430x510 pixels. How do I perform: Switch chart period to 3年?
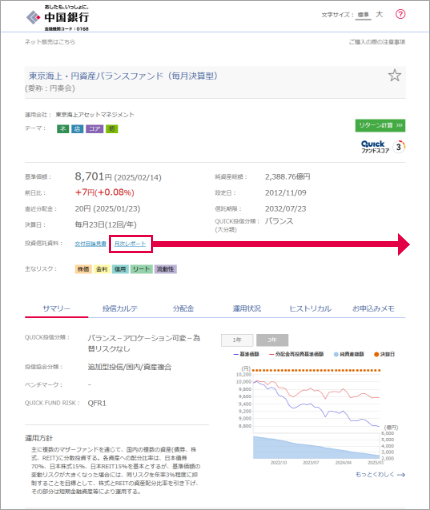pyautogui.click(x=272, y=340)
